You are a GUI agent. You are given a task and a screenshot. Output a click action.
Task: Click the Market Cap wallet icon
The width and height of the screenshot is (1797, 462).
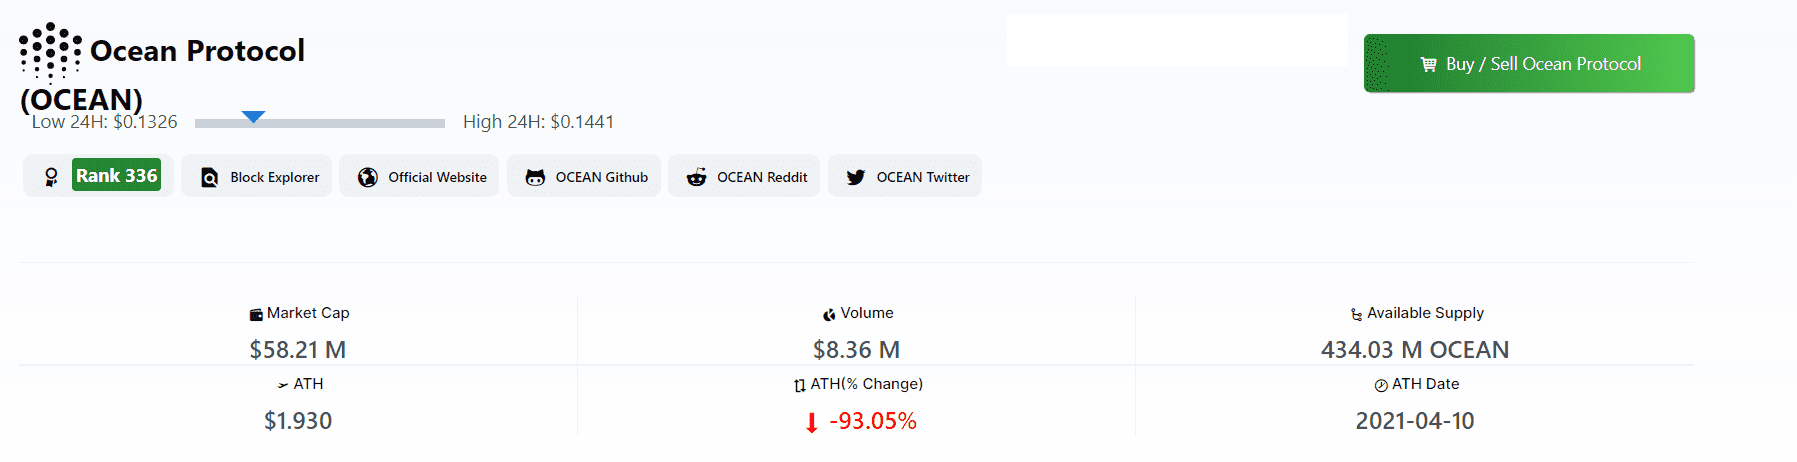256,314
